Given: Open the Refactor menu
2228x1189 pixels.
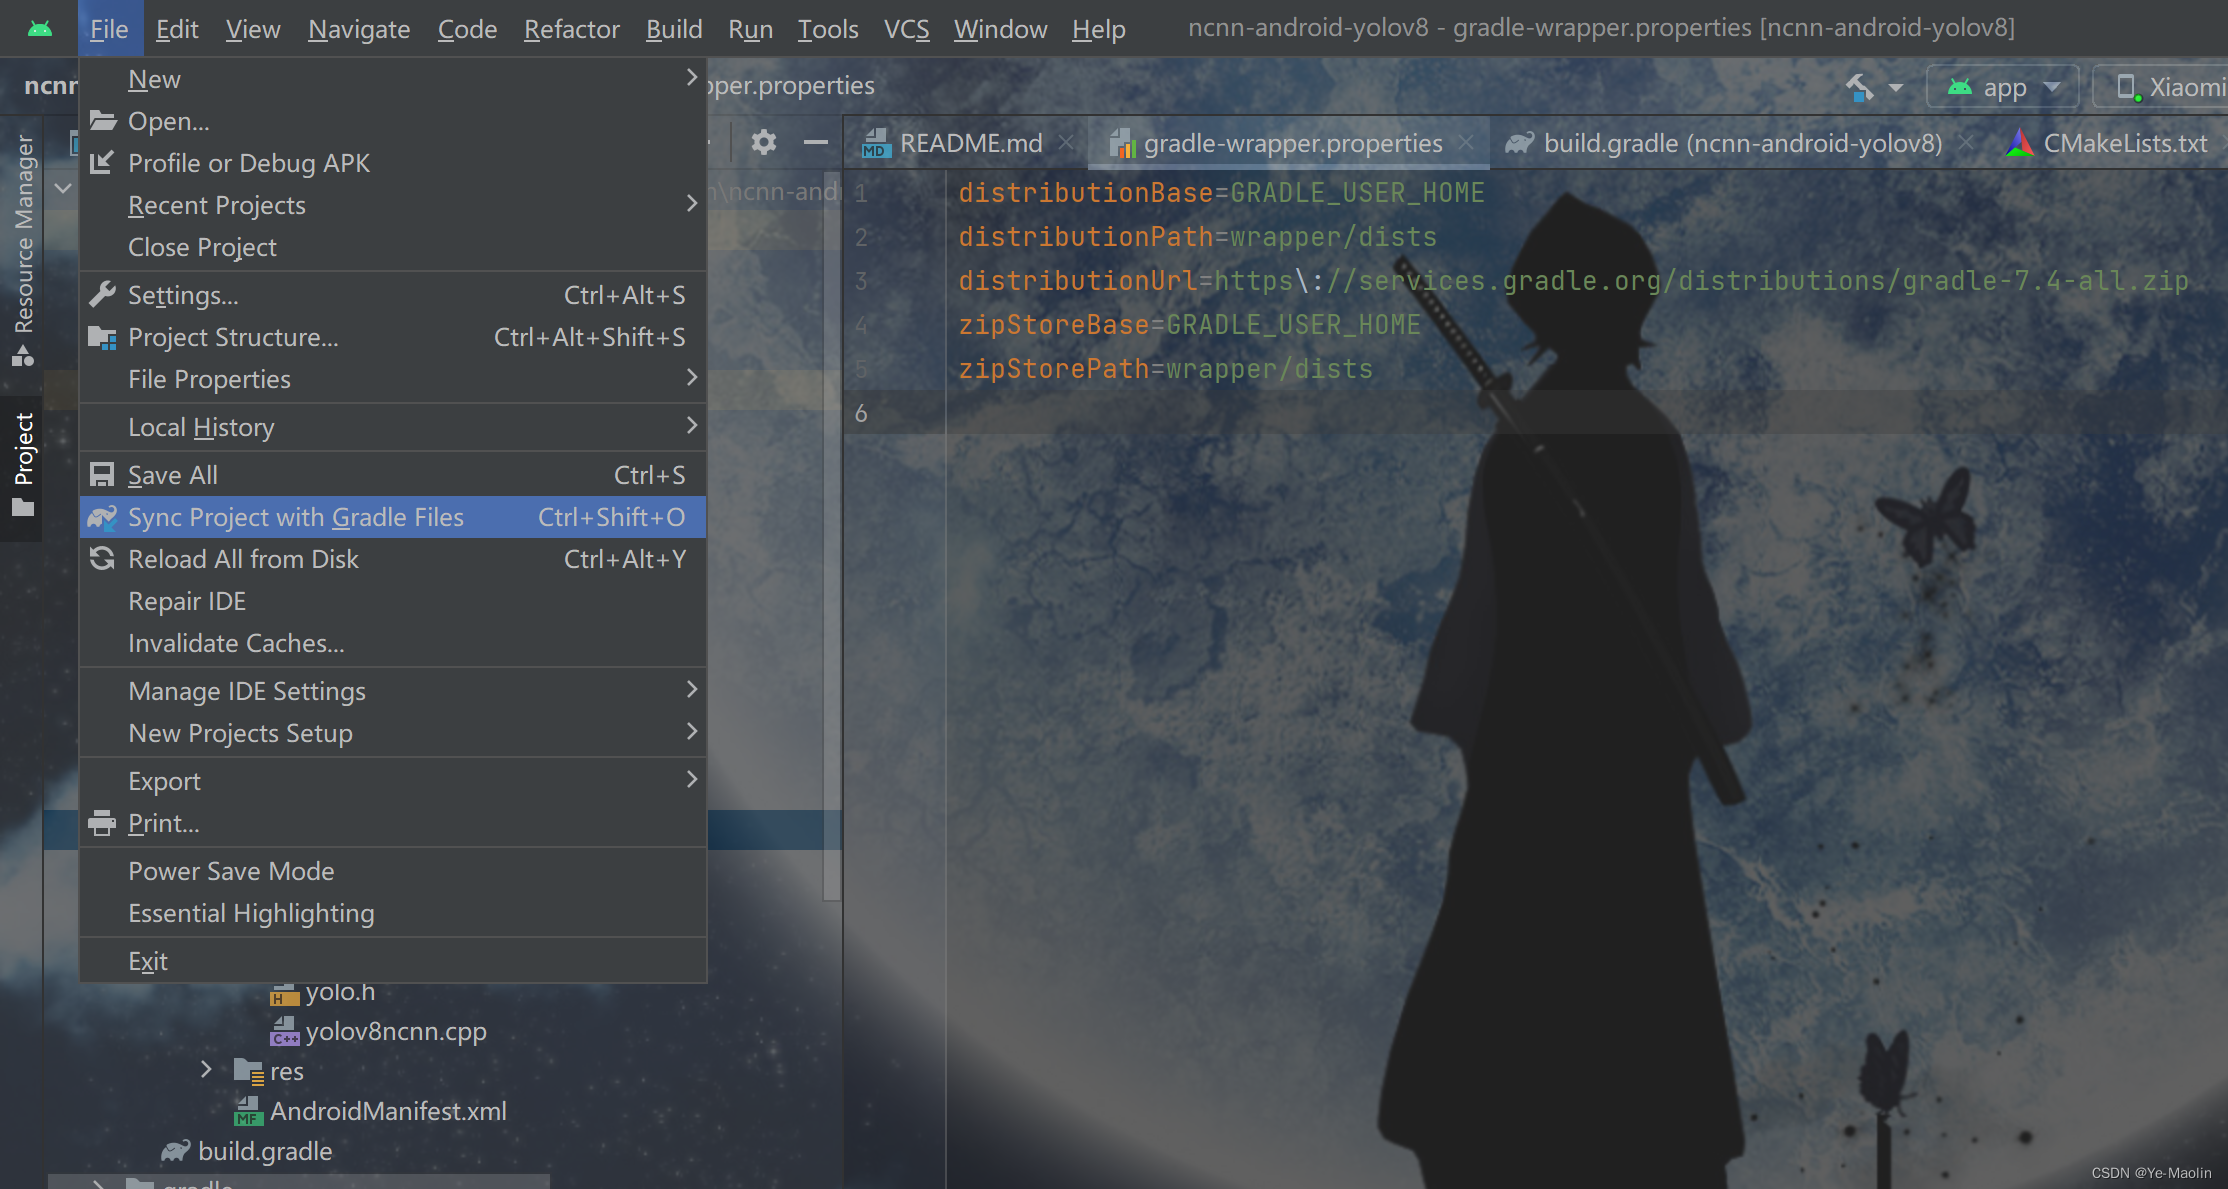Looking at the screenshot, I should [571, 29].
